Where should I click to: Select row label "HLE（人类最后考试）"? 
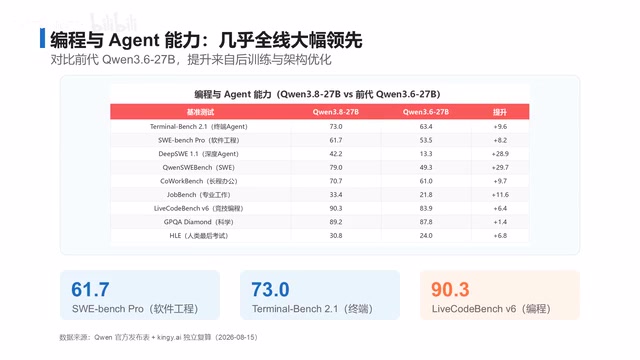click(x=198, y=236)
